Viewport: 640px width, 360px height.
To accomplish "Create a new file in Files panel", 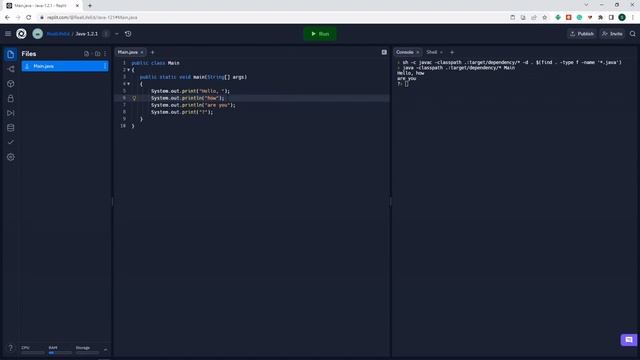I will click(x=87, y=54).
